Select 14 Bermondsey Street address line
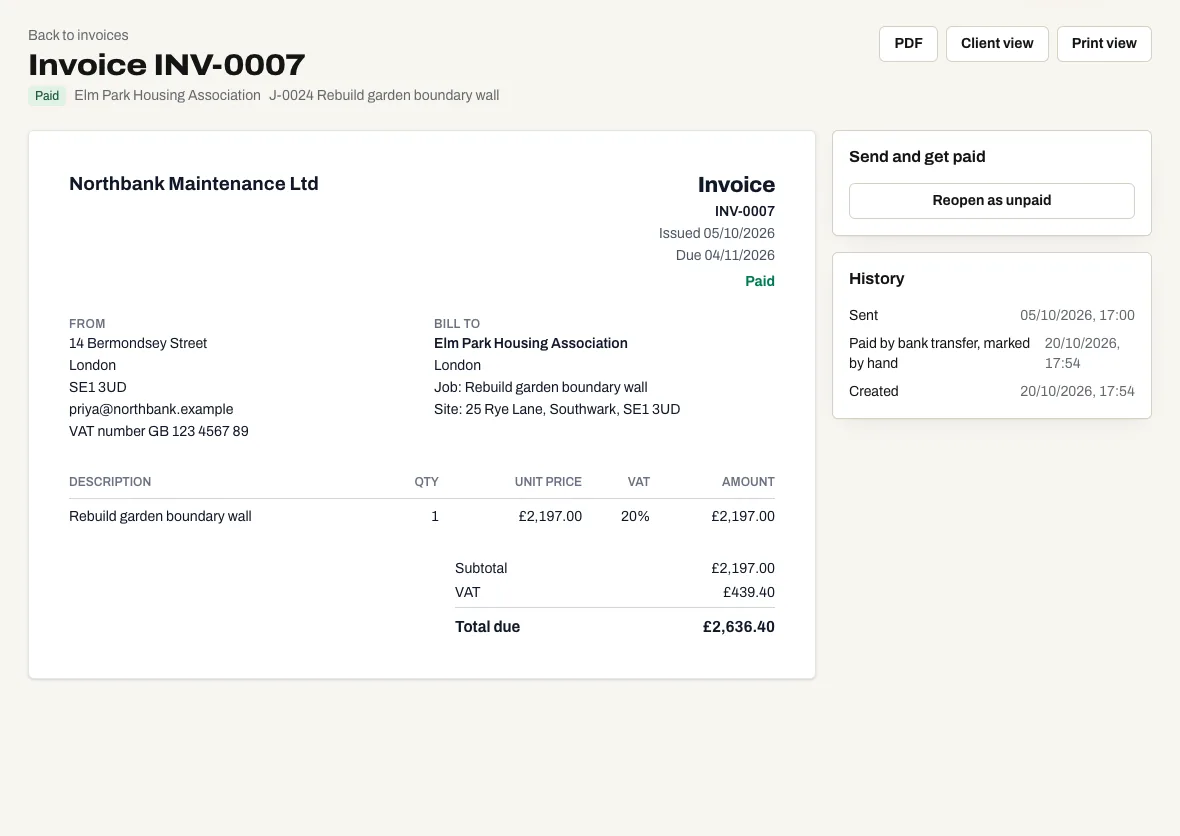The image size is (1180, 836). (138, 343)
